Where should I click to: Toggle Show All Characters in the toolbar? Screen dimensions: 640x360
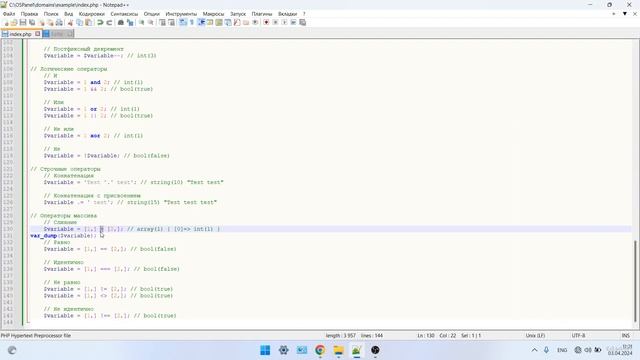[191, 22]
